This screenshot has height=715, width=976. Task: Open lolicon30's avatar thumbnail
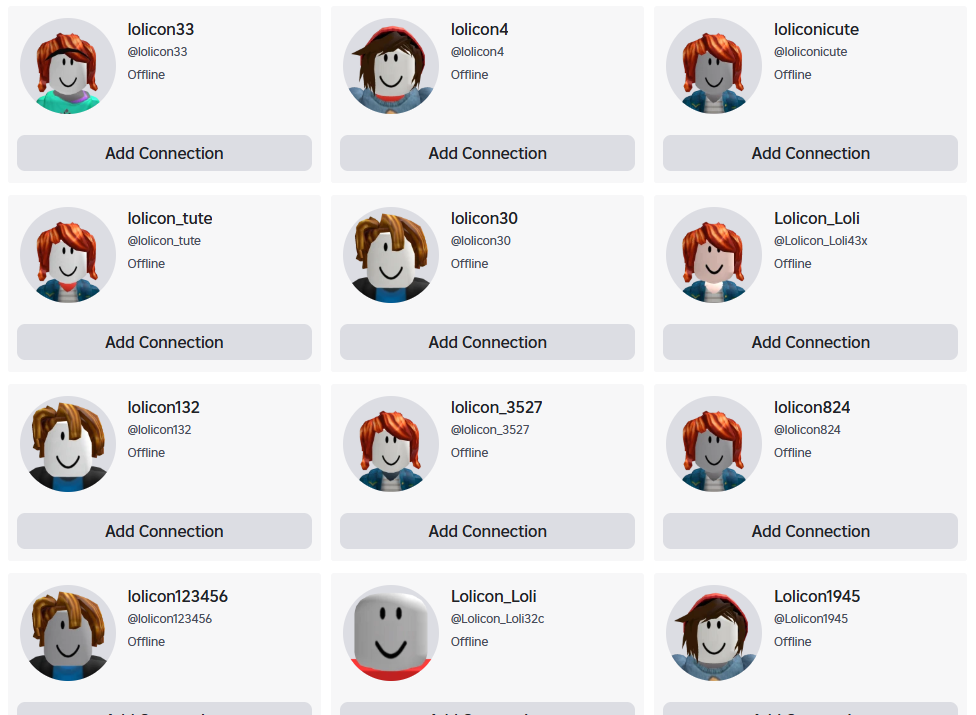[x=391, y=255]
